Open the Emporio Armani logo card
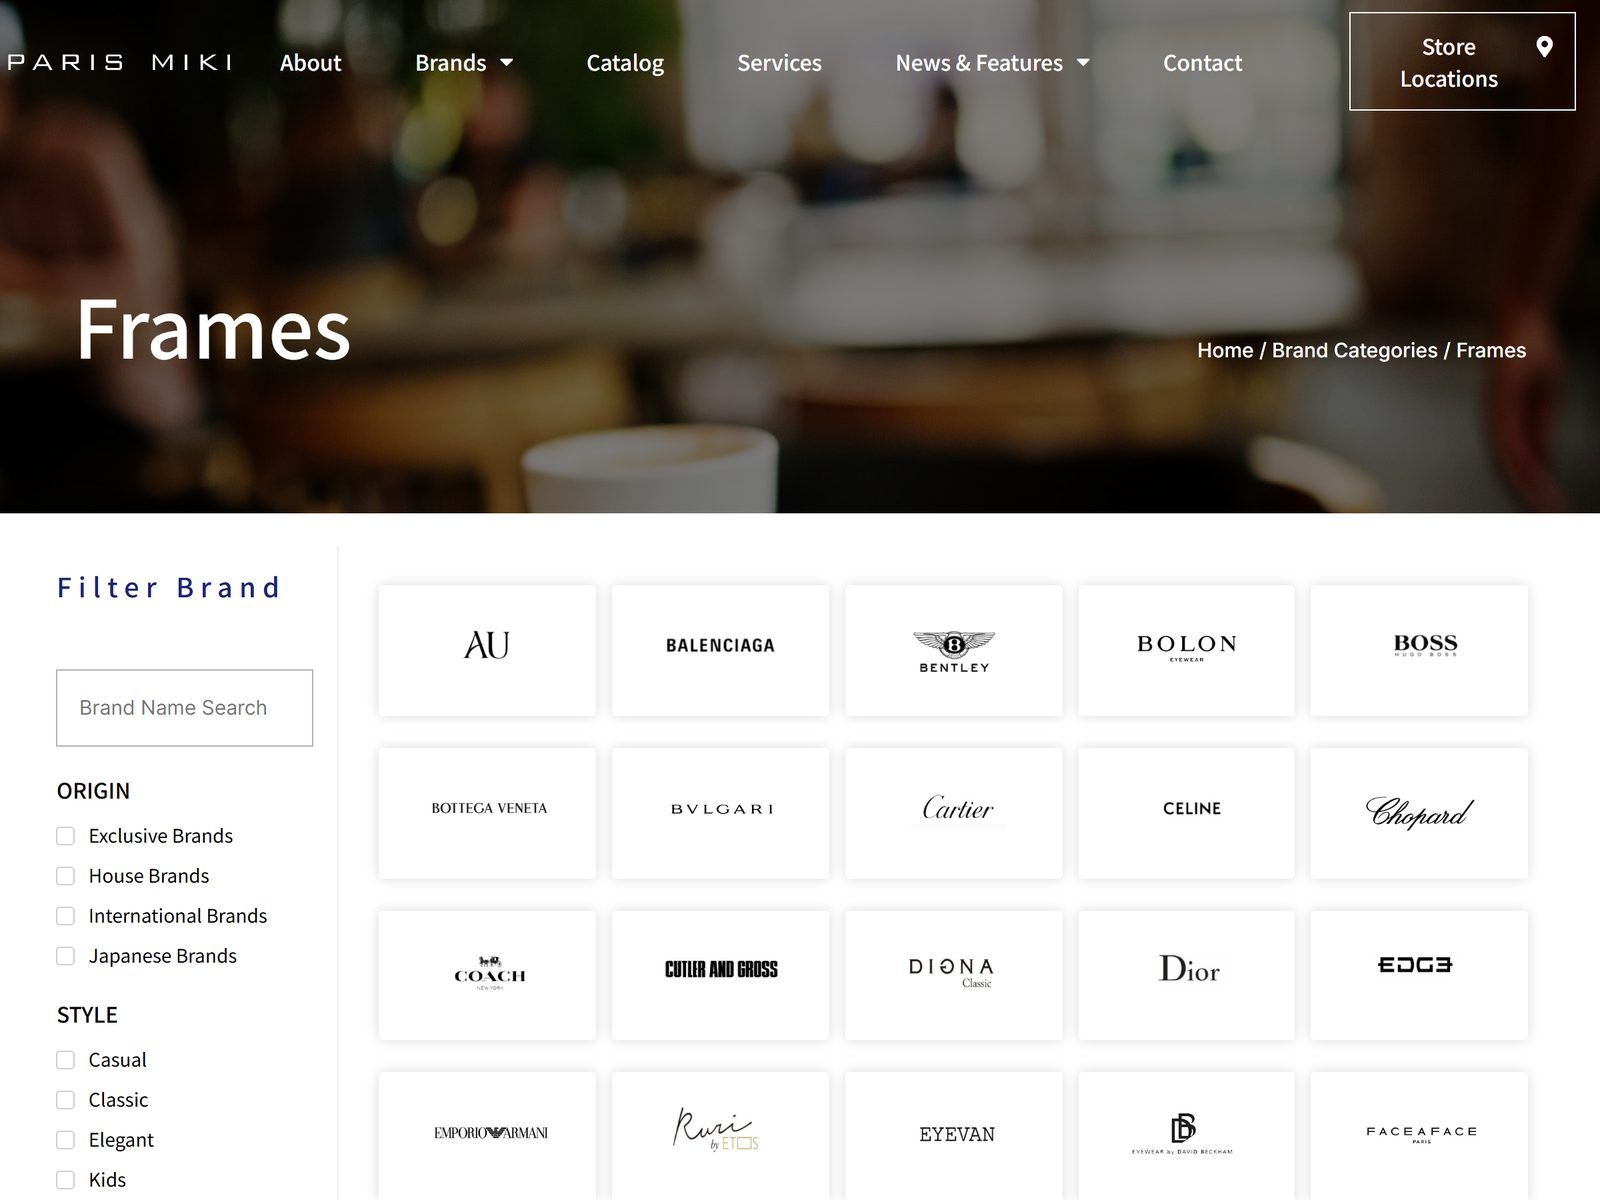 487,1136
